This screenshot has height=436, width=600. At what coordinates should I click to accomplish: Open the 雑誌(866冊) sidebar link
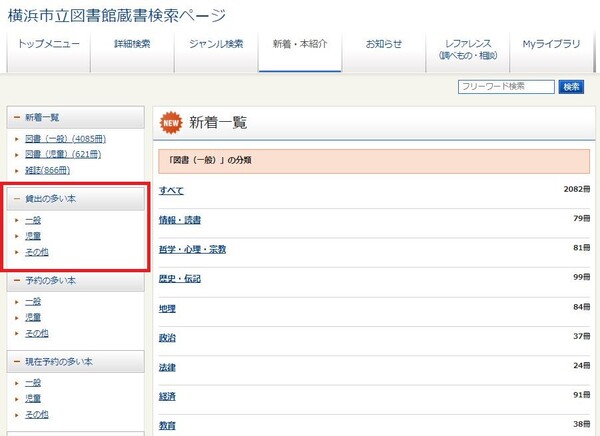47,170
